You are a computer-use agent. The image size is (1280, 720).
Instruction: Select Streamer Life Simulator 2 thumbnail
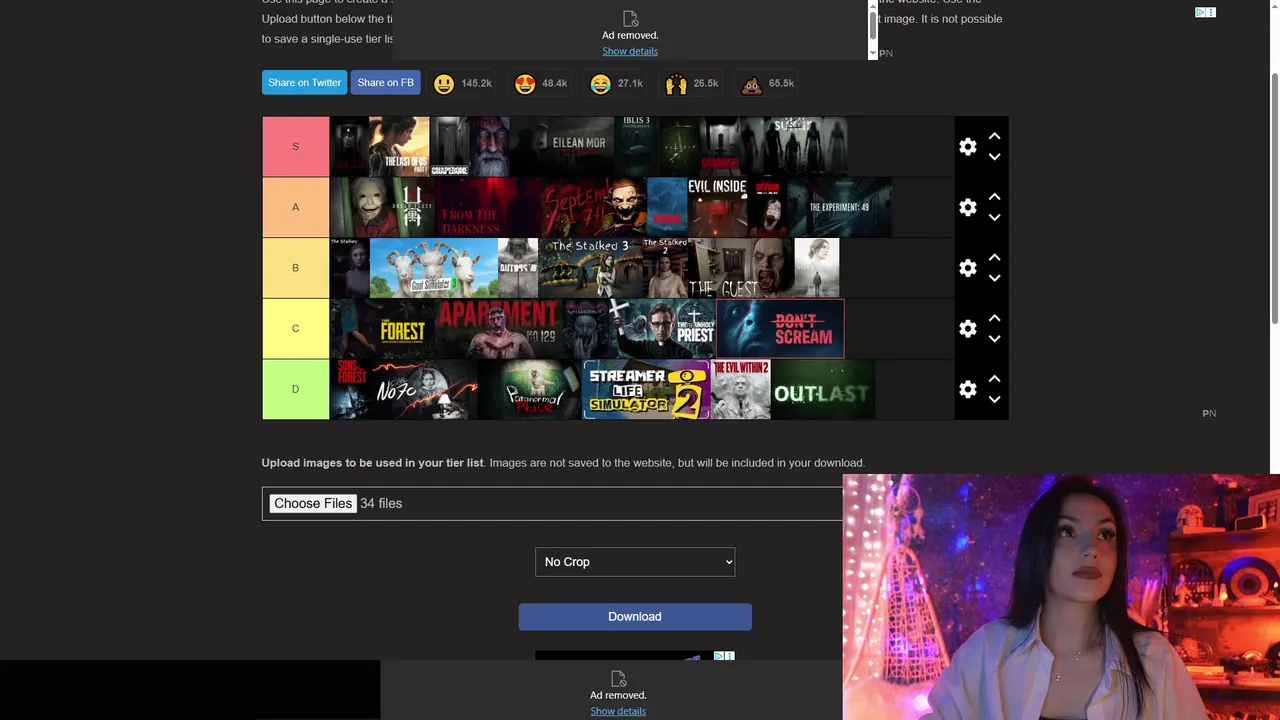(x=646, y=389)
